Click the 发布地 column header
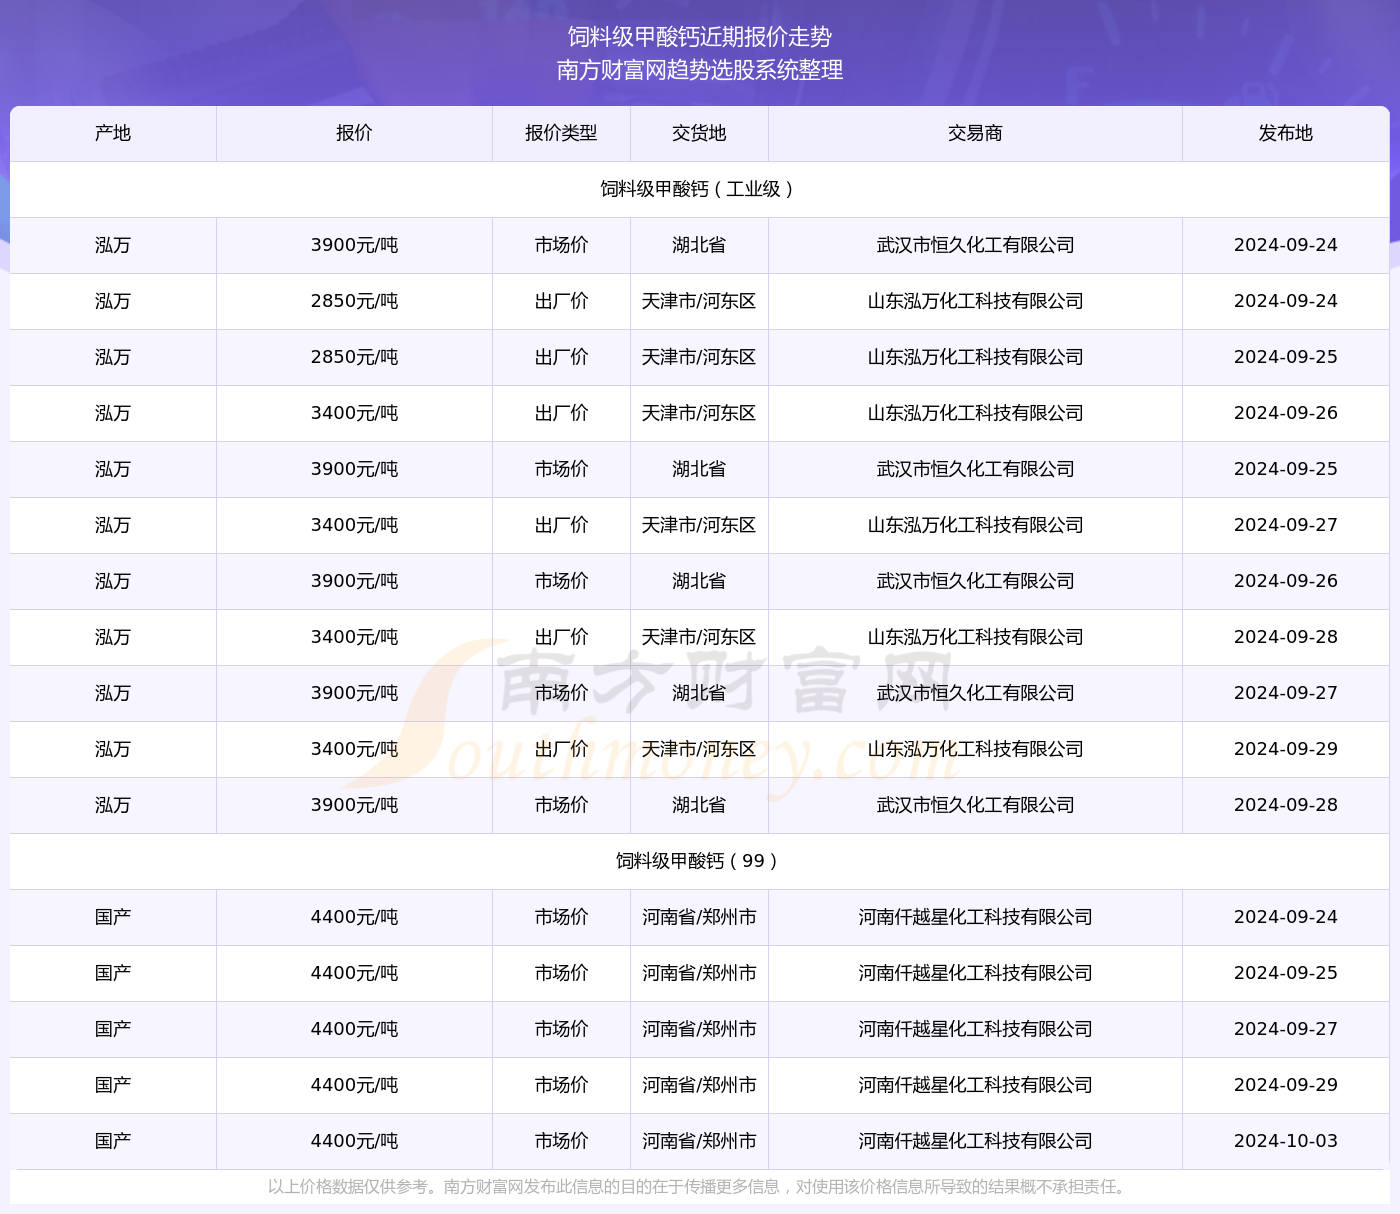Image resolution: width=1400 pixels, height=1214 pixels. pos(1286,133)
